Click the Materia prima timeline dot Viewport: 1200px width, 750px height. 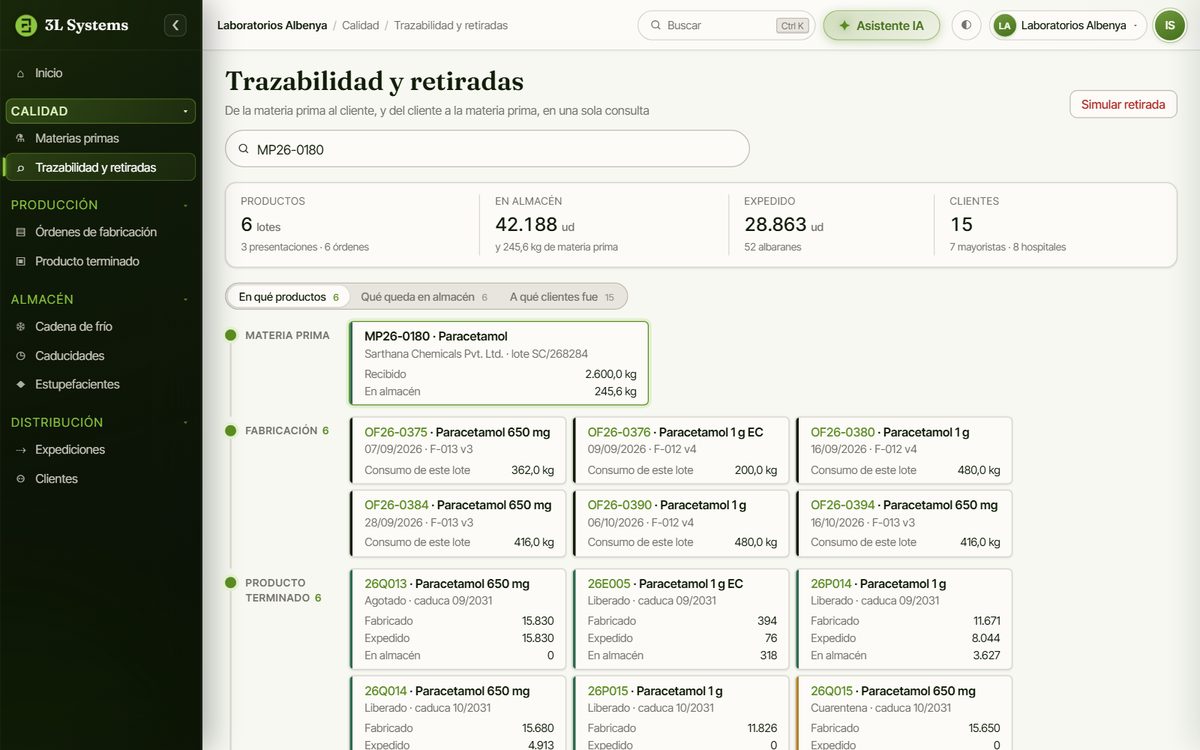tap(231, 335)
